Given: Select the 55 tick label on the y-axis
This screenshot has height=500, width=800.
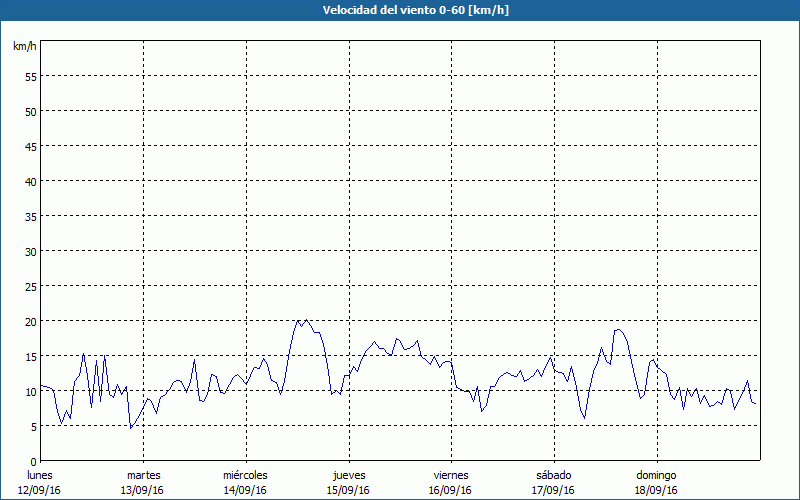Looking at the screenshot, I should 30,76.
